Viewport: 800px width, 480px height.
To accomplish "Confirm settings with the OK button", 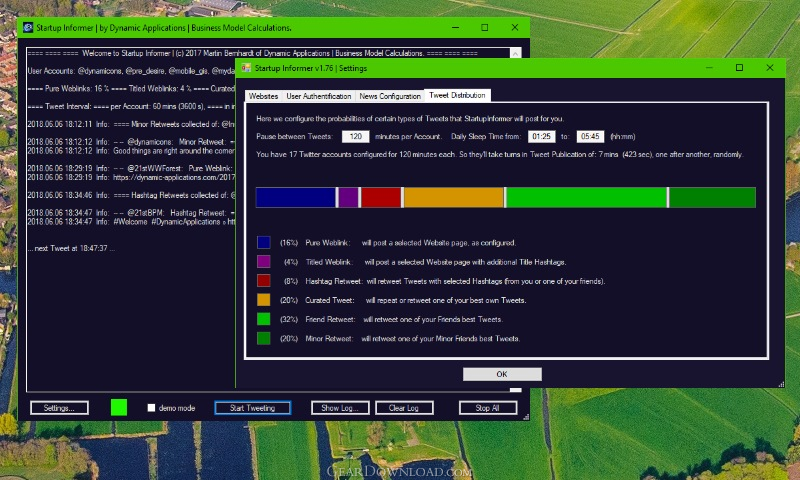I will 502,374.
